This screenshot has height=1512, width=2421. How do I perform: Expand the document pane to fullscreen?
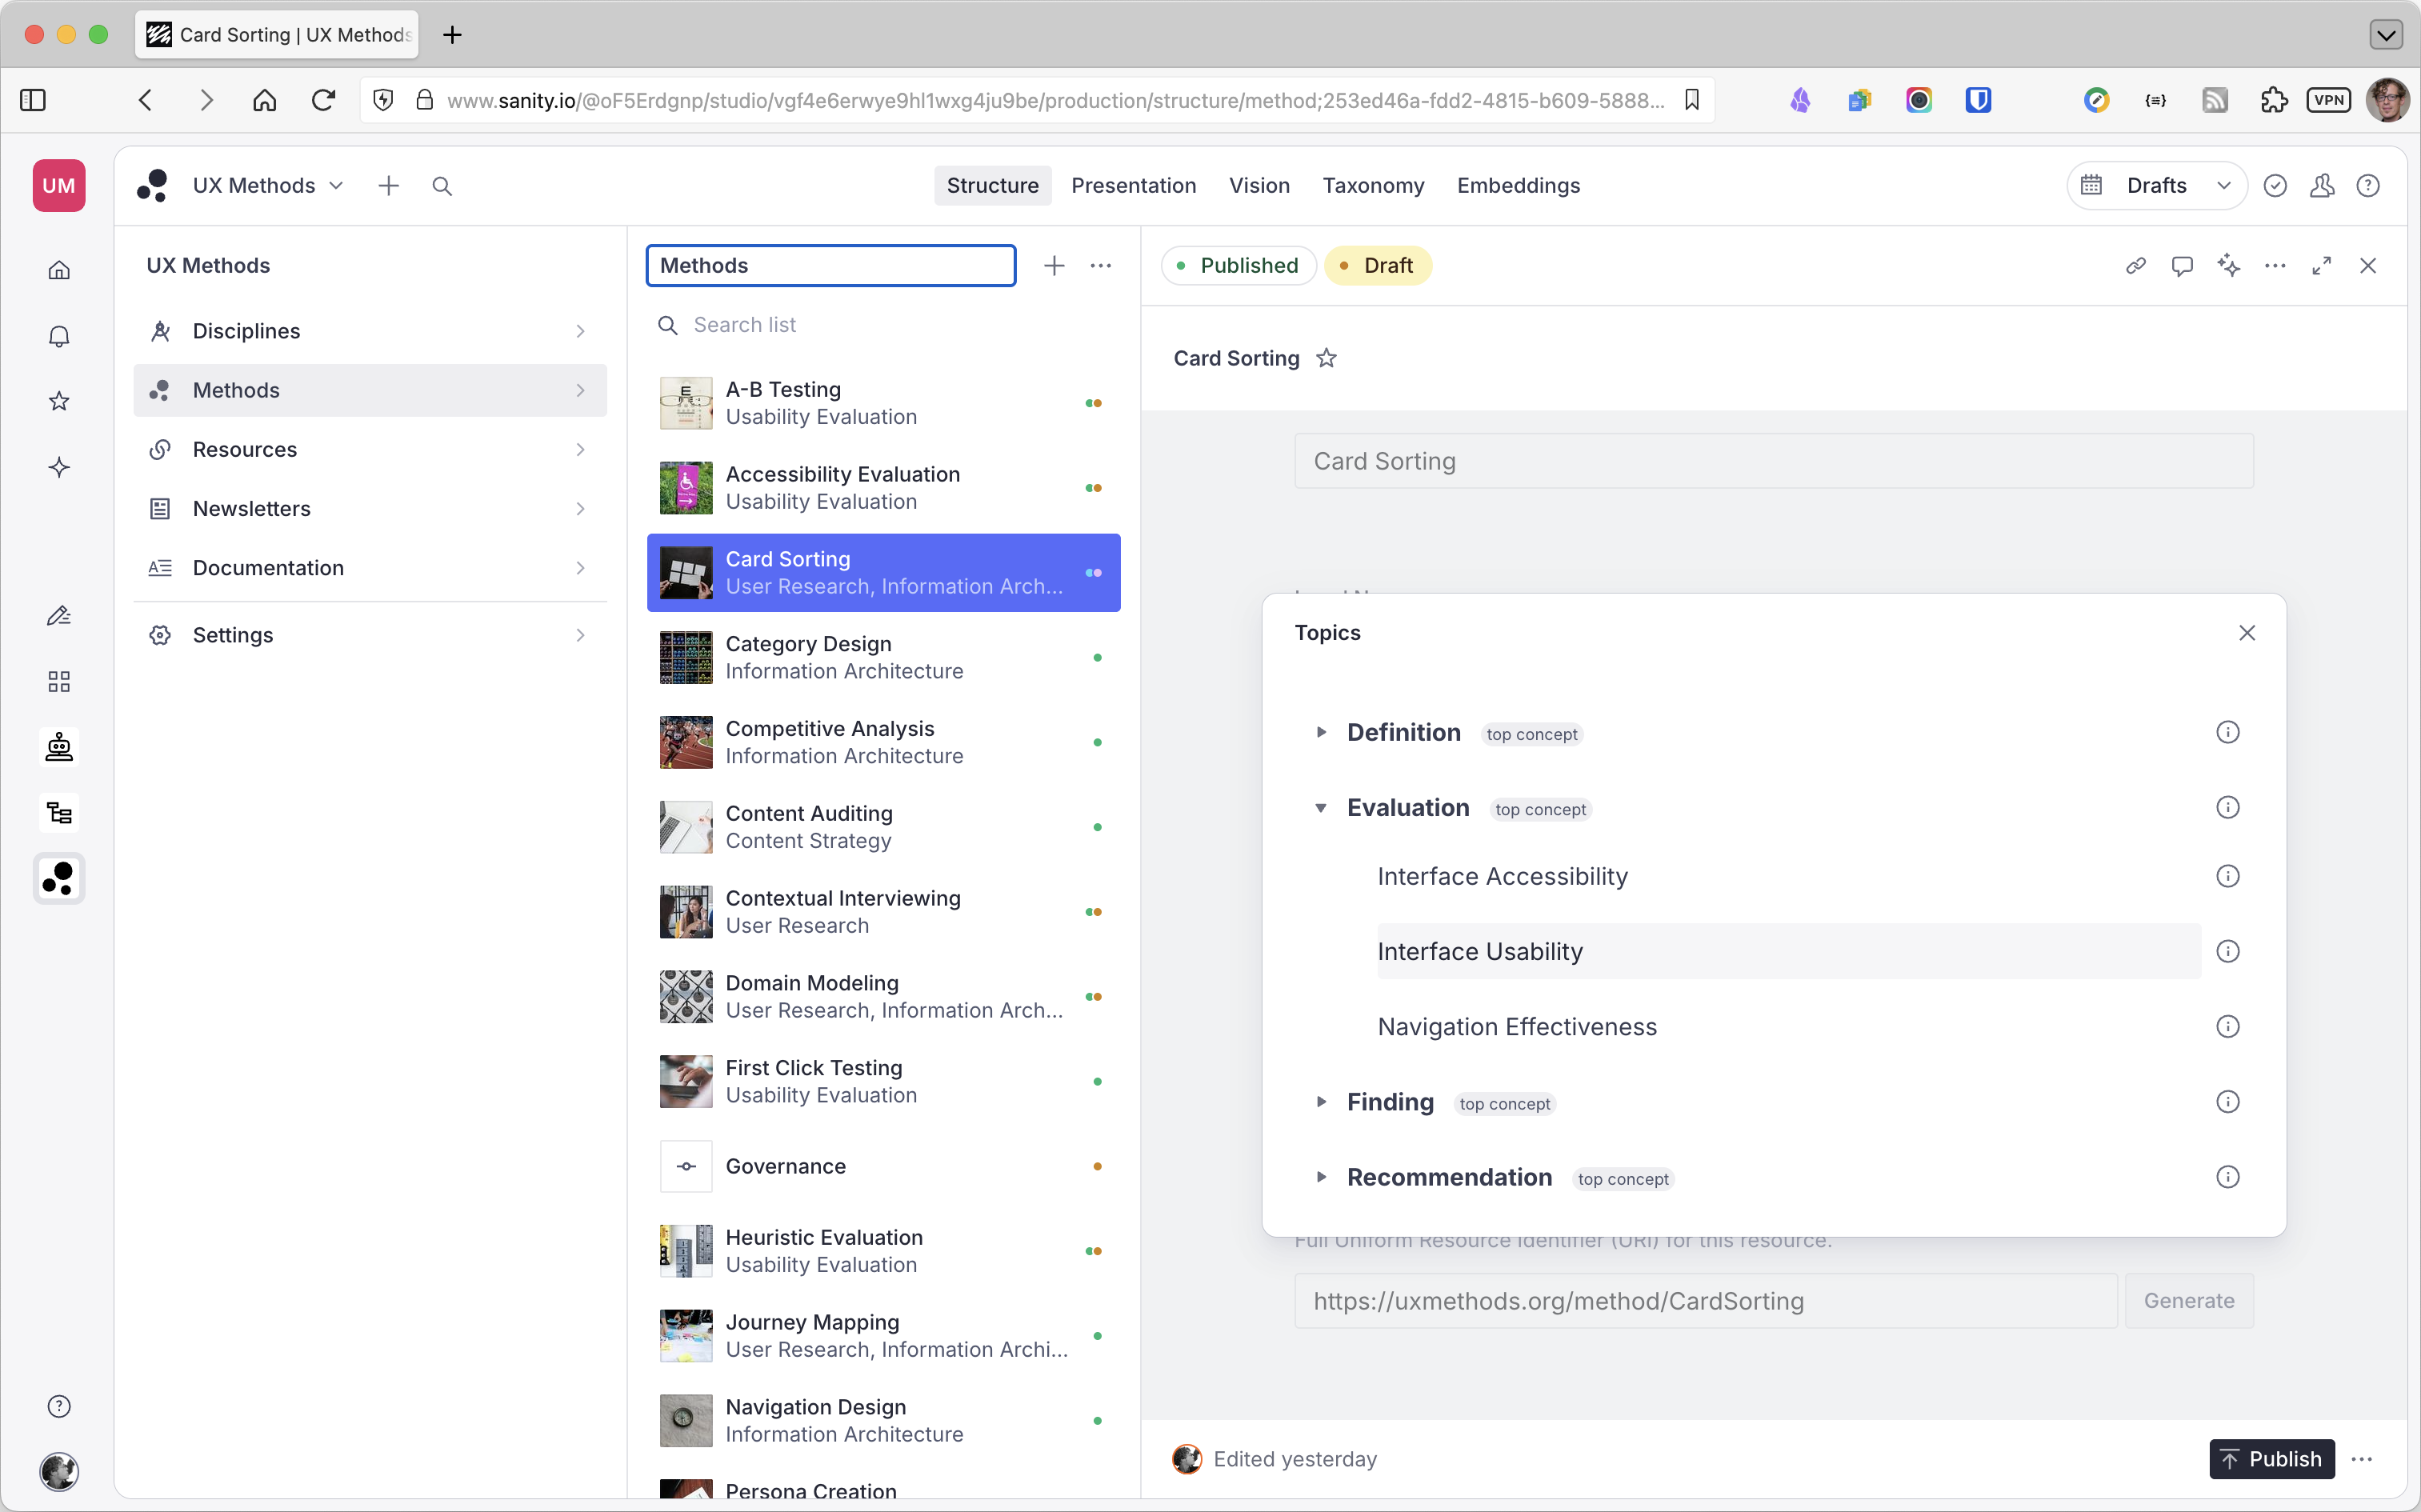click(2322, 265)
